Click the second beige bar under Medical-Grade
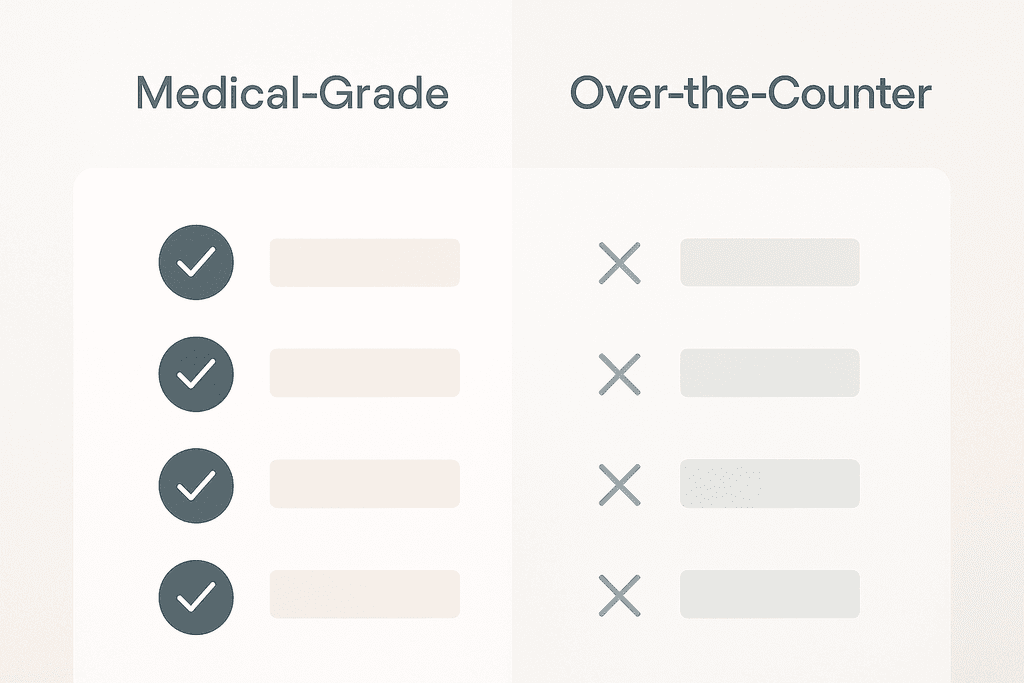The width and height of the screenshot is (1024, 683). coord(364,373)
